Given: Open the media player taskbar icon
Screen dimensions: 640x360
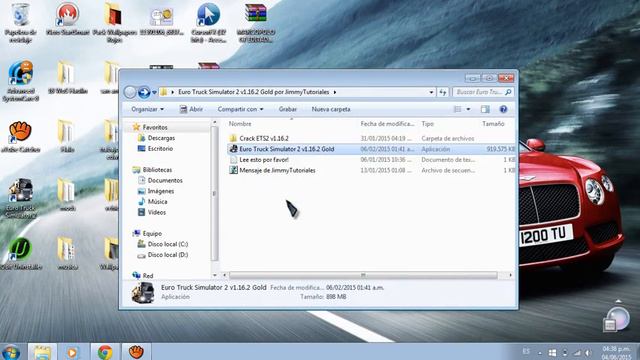Looking at the screenshot, I should point(73,352).
